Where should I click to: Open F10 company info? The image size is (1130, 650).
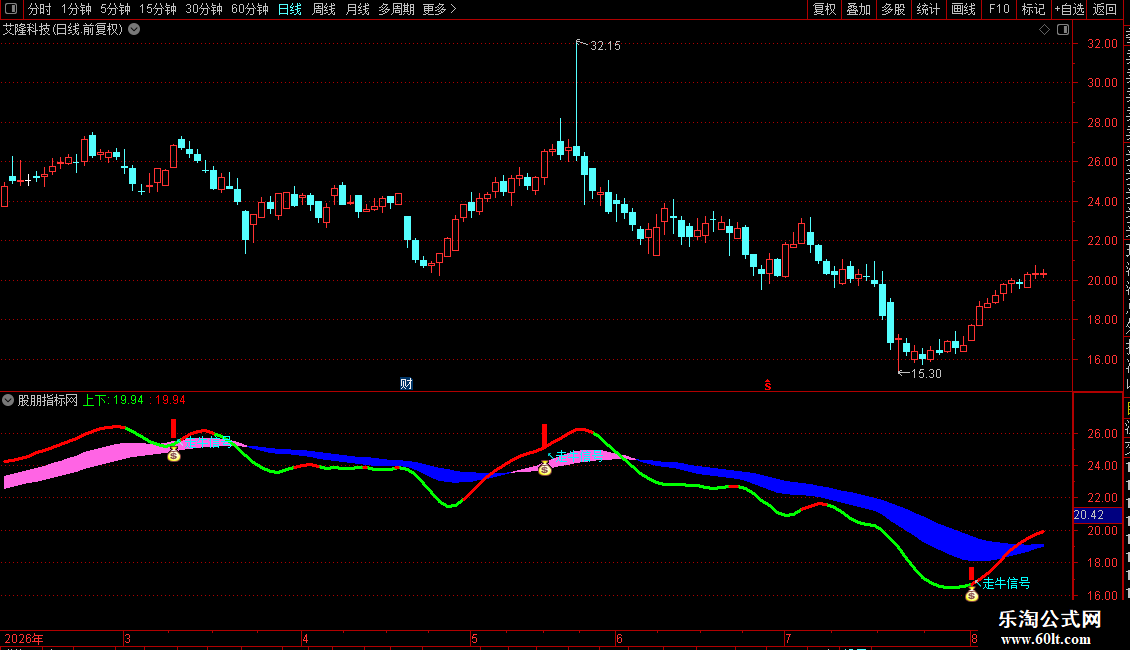click(999, 9)
